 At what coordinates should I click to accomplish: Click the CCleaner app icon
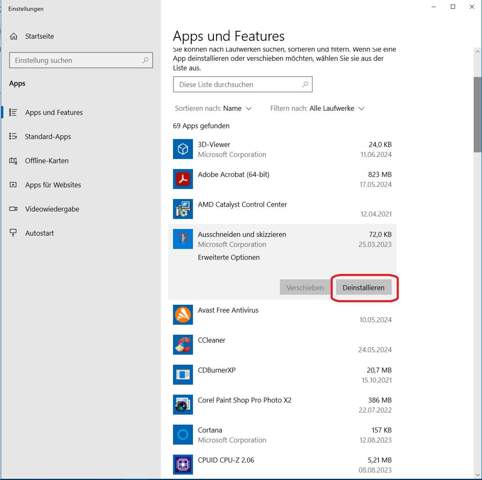[183, 345]
